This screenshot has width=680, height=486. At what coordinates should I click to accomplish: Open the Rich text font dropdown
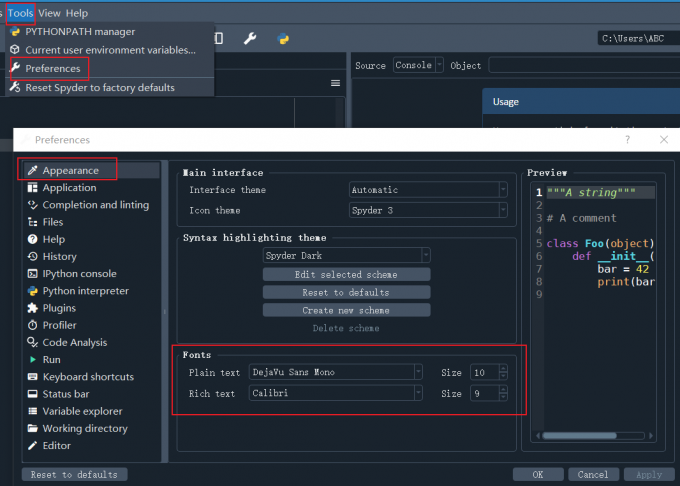click(x=335, y=393)
